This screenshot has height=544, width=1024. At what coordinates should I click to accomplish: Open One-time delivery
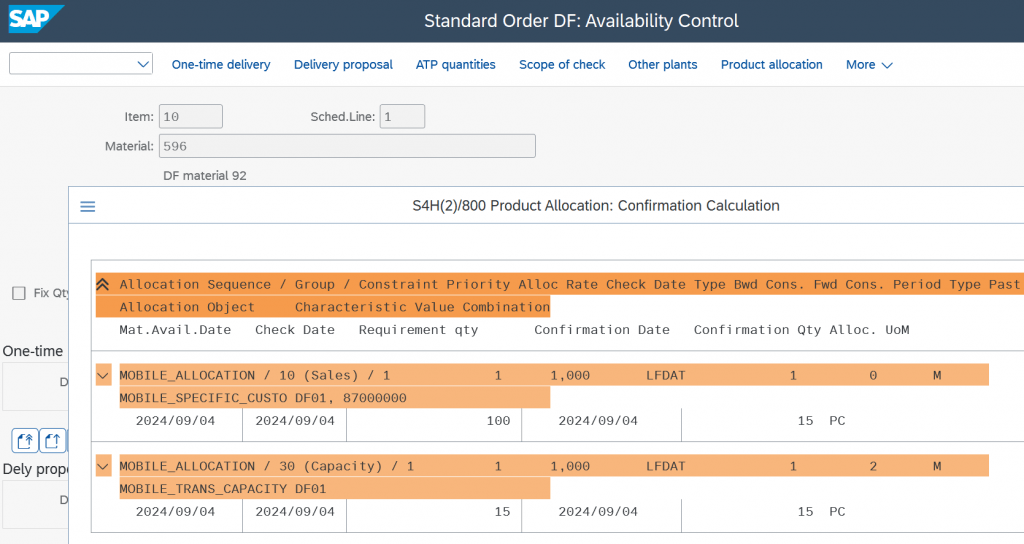221,65
